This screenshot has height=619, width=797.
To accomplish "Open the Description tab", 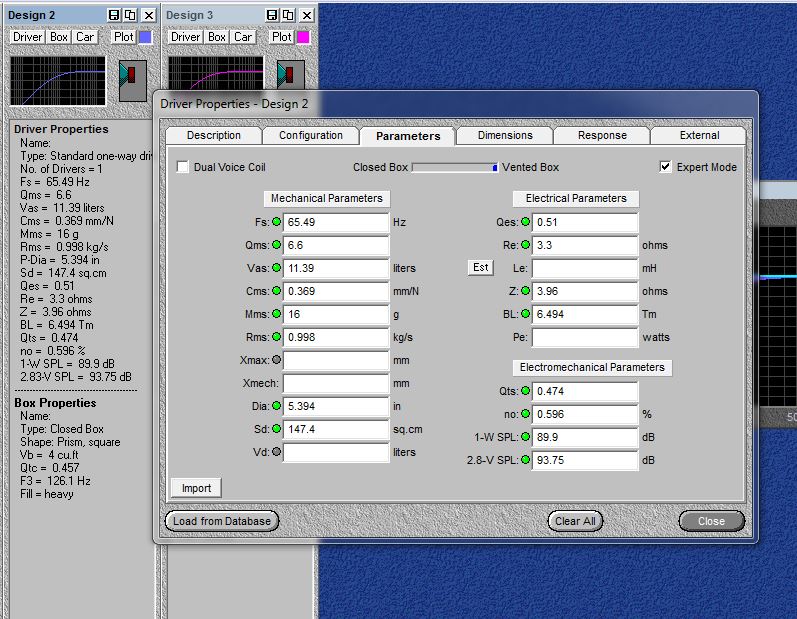I will point(213,135).
